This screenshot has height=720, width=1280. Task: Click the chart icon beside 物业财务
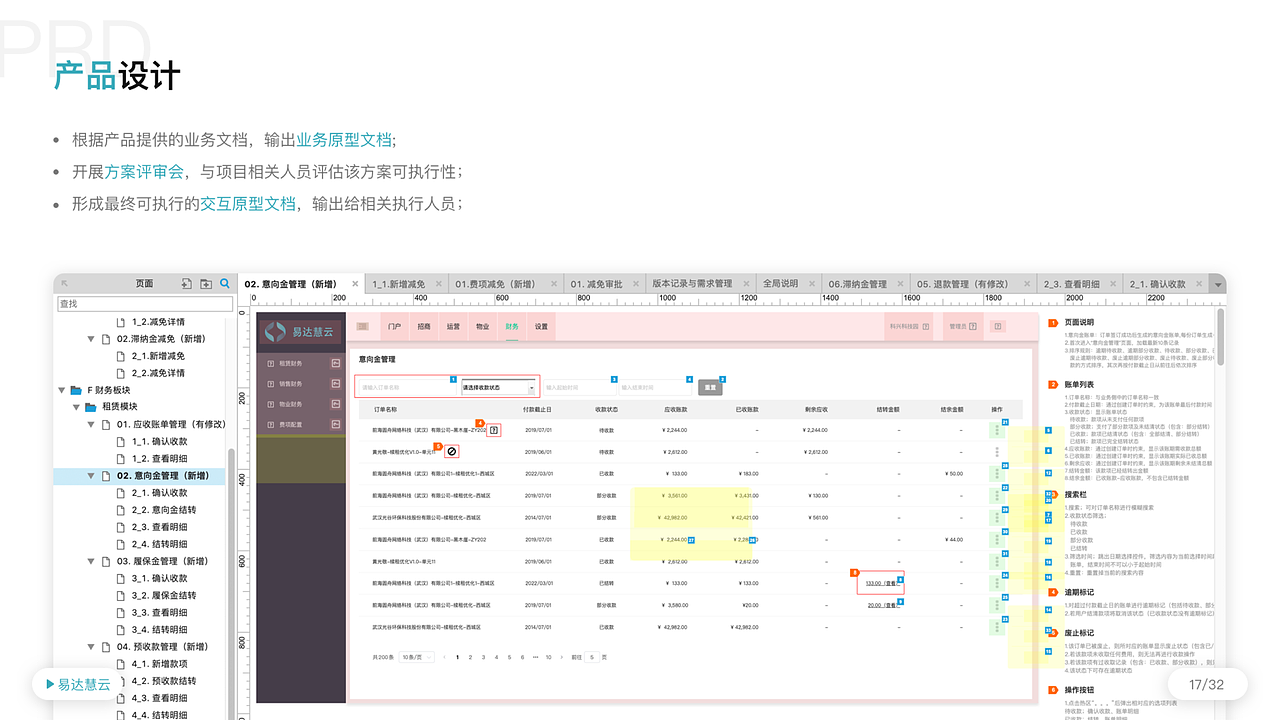tap(335, 405)
